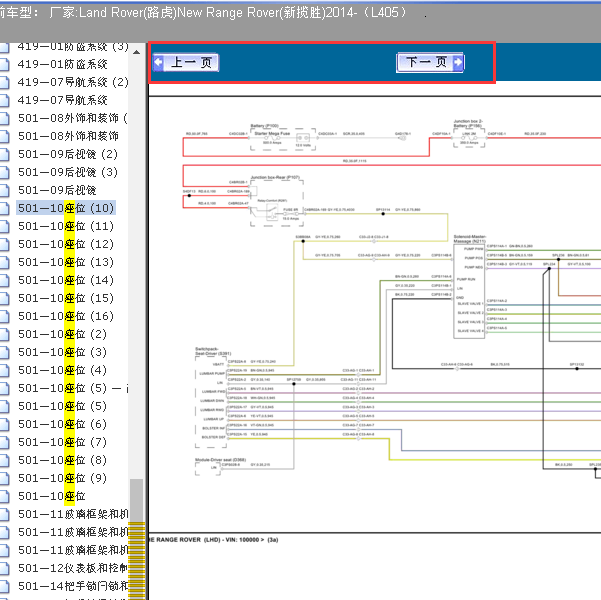The height and width of the screenshot is (600, 601).
Task: Click document icon next to 501-12仪表板 entry
Action: (4, 569)
